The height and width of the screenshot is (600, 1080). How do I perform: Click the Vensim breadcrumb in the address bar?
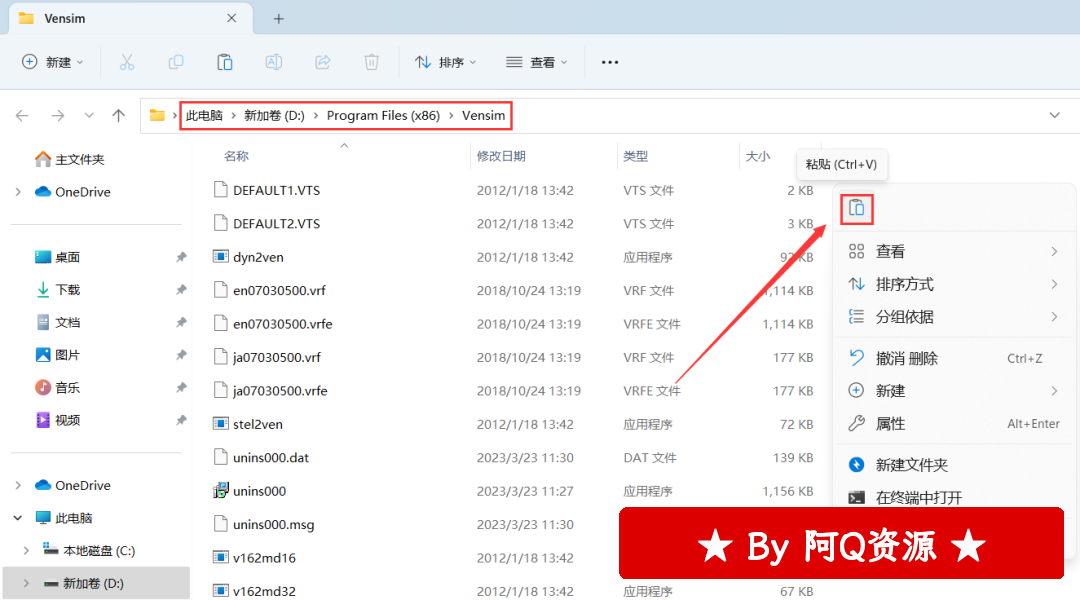484,115
